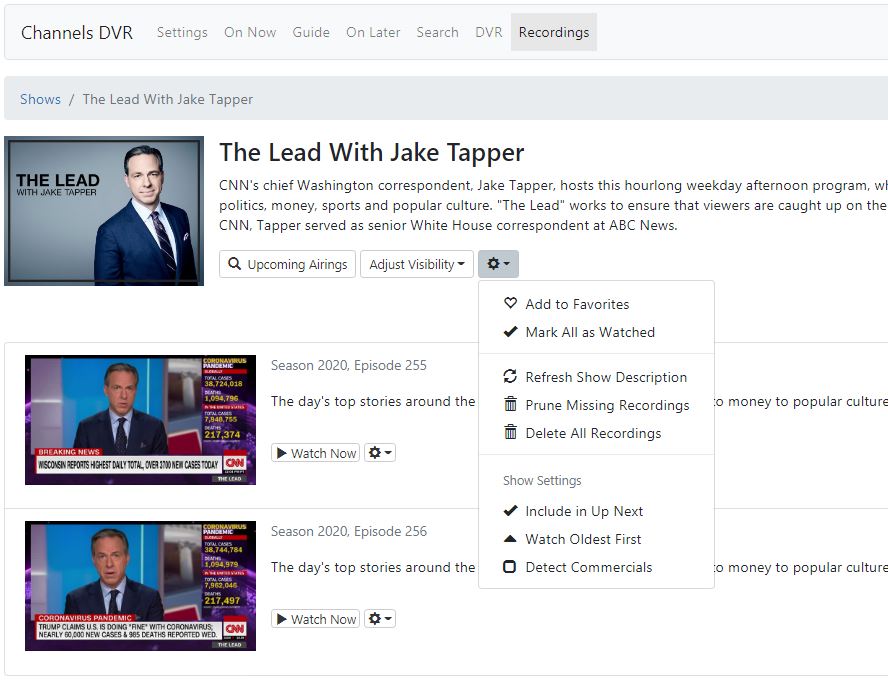888x693 pixels.
Task: Open the Adjust Visibility dropdown
Action: [x=417, y=265]
